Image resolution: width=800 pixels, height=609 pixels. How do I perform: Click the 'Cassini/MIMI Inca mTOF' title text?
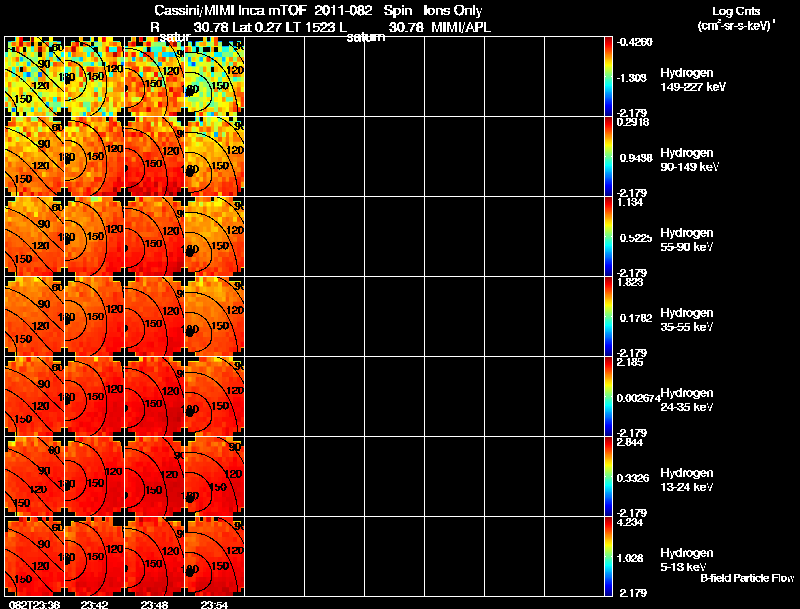tap(230, 11)
